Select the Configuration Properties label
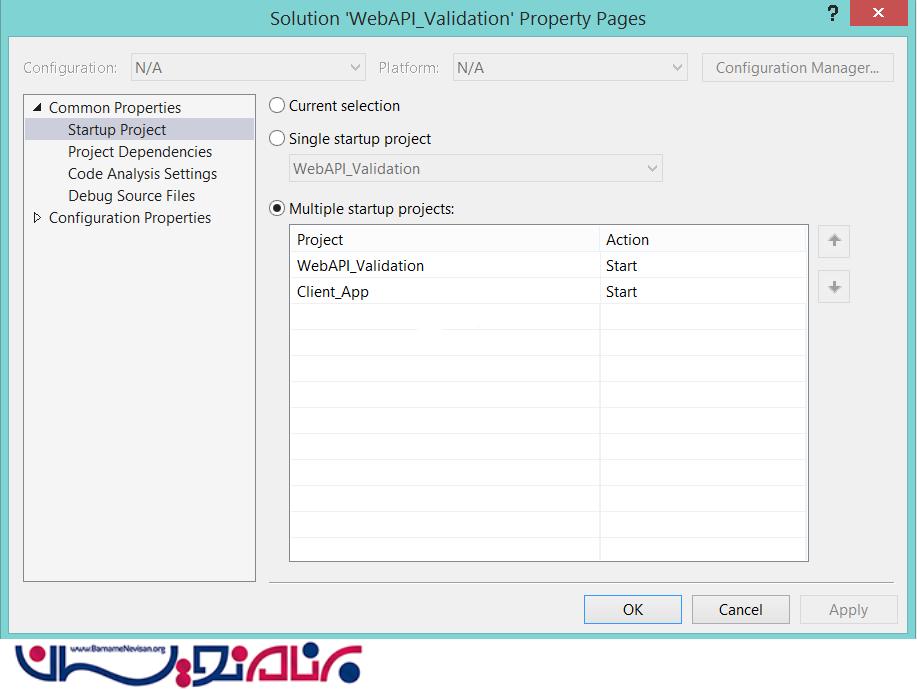This screenshot has height=689, width=917. coord(130,218)
